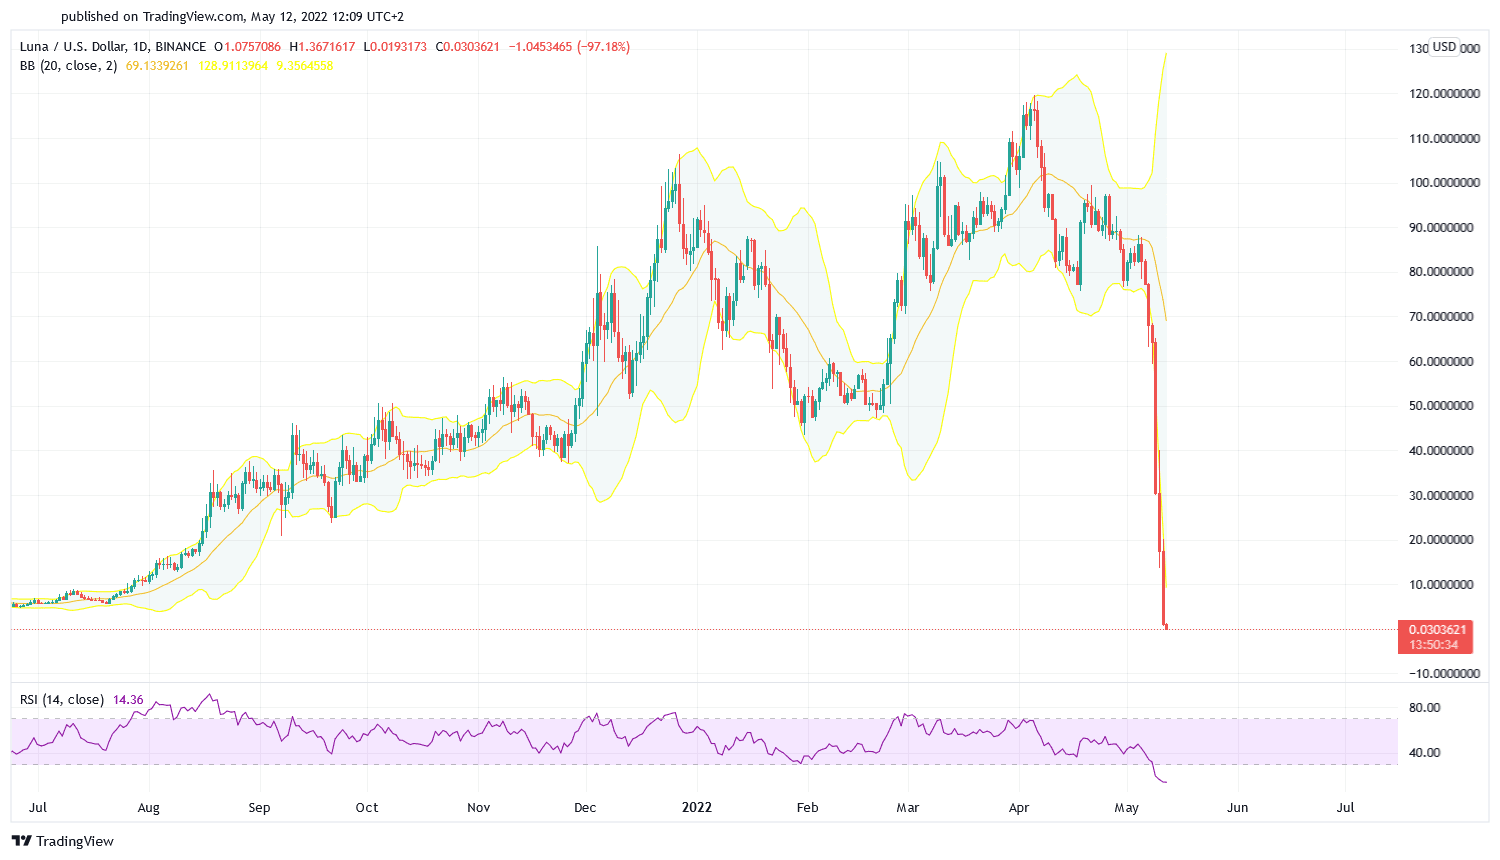This screenshot has height=860, width=1500.
Task: Click the 40.0000000 price axis label
Action: [x=1441, y=451]
